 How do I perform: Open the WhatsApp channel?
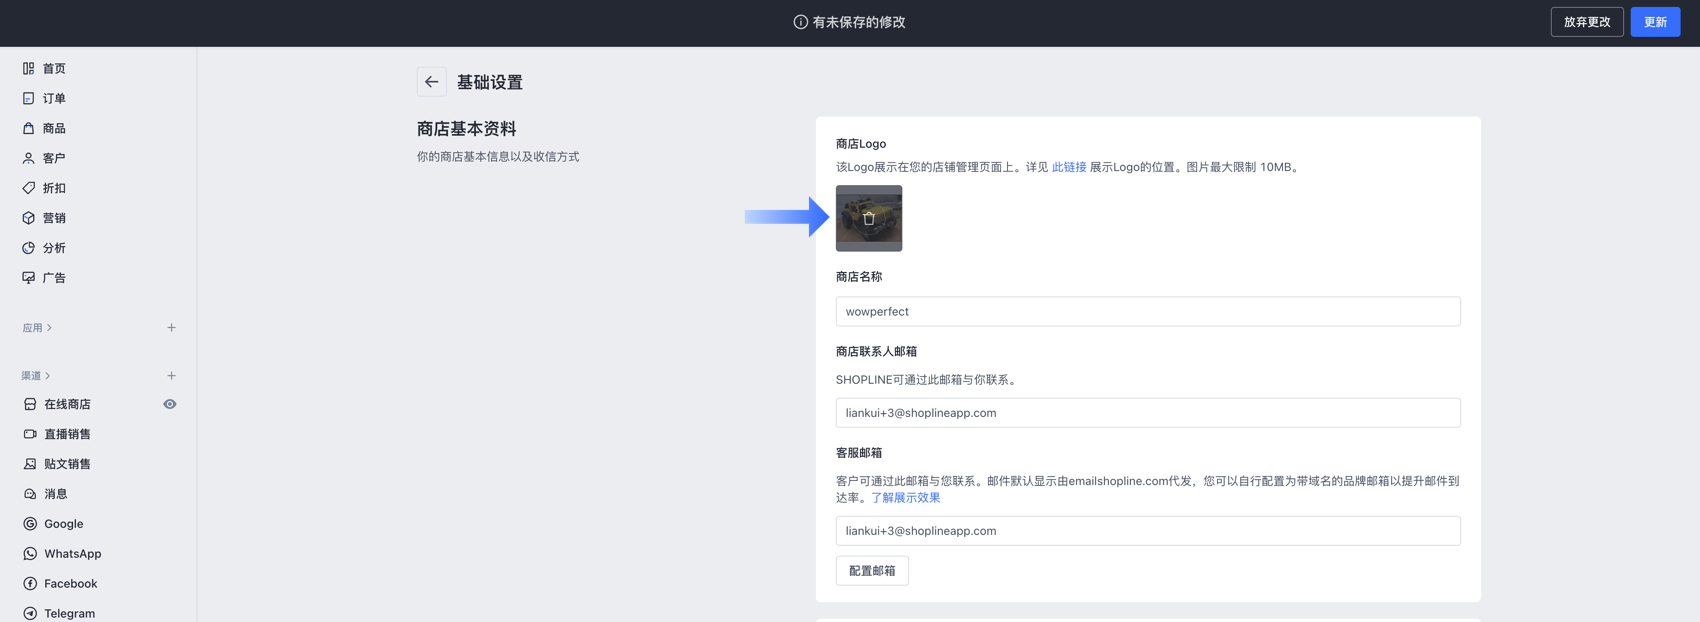click(x=72, y=554)
